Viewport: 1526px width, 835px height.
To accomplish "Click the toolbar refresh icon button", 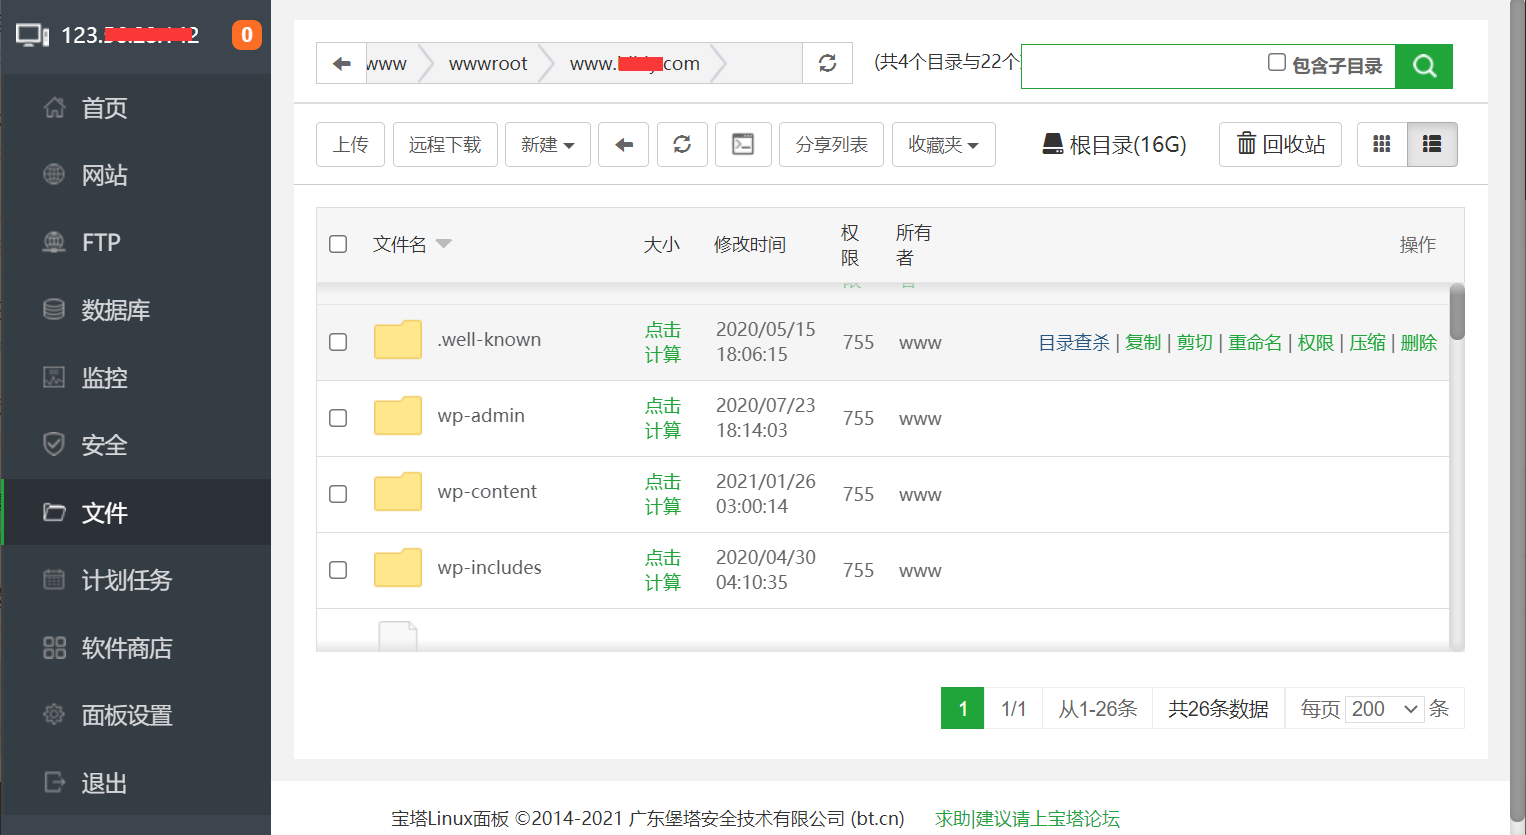I will pos(682,144).
